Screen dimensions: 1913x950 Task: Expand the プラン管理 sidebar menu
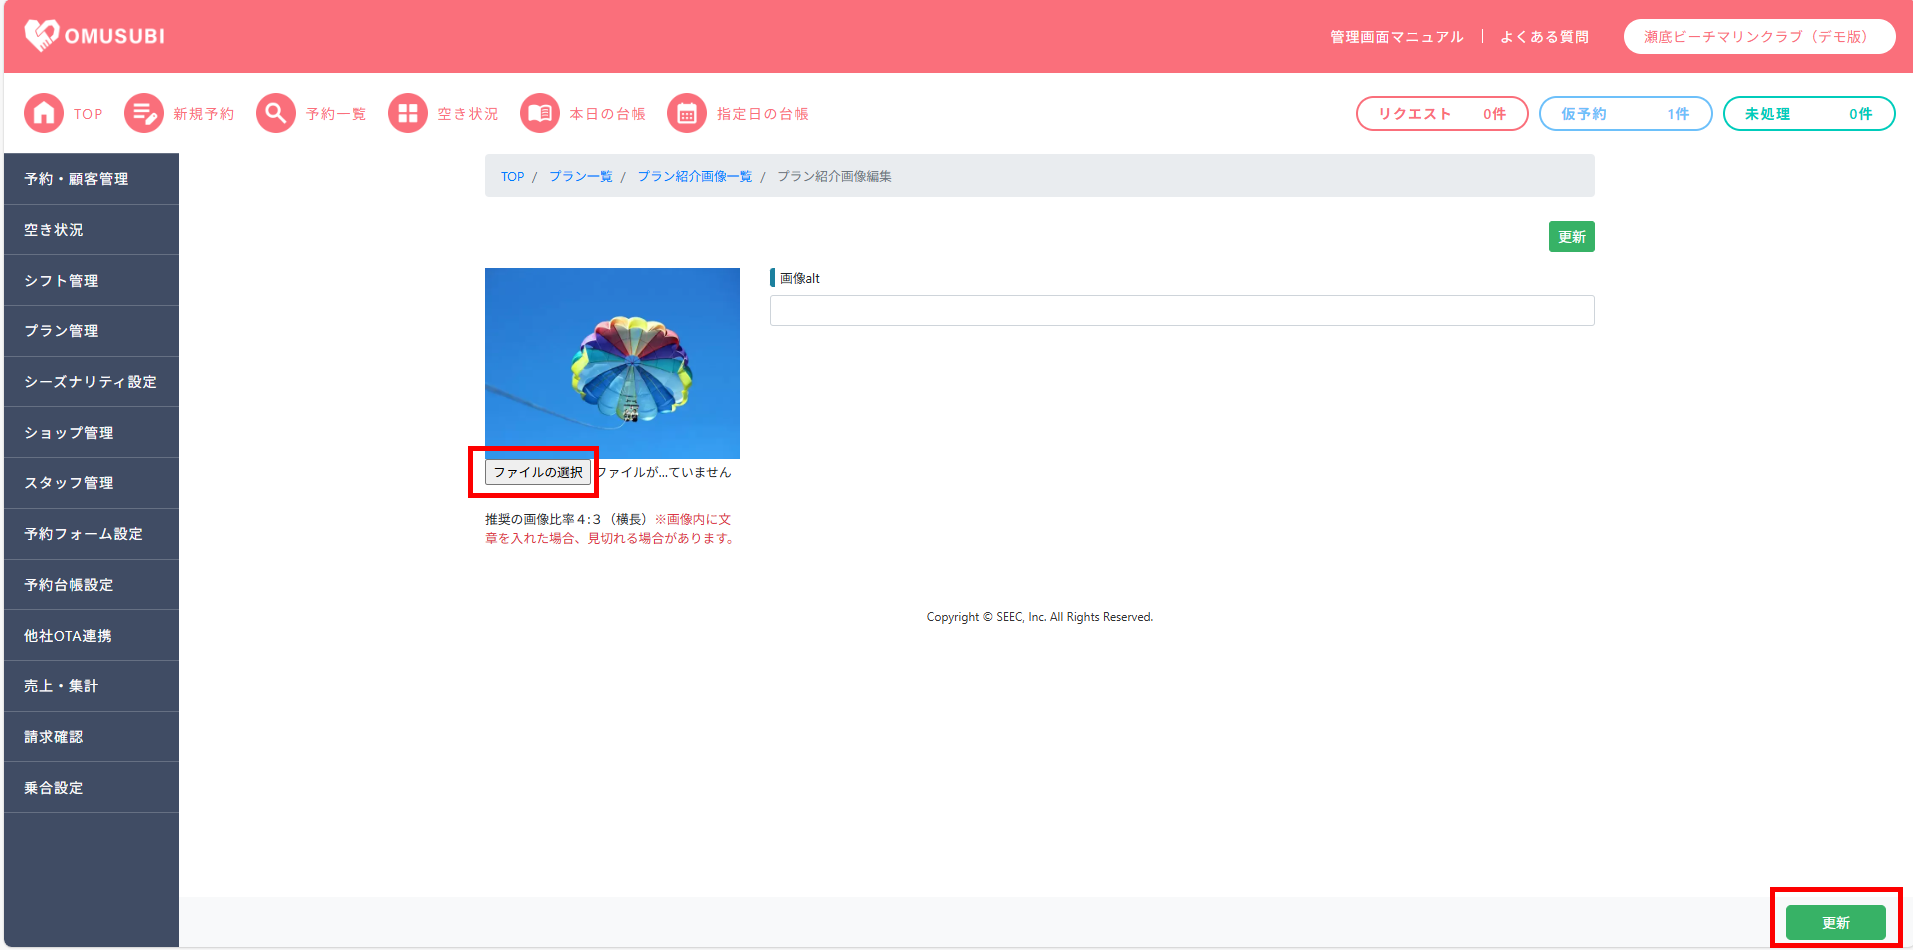(x=91, y=331)
